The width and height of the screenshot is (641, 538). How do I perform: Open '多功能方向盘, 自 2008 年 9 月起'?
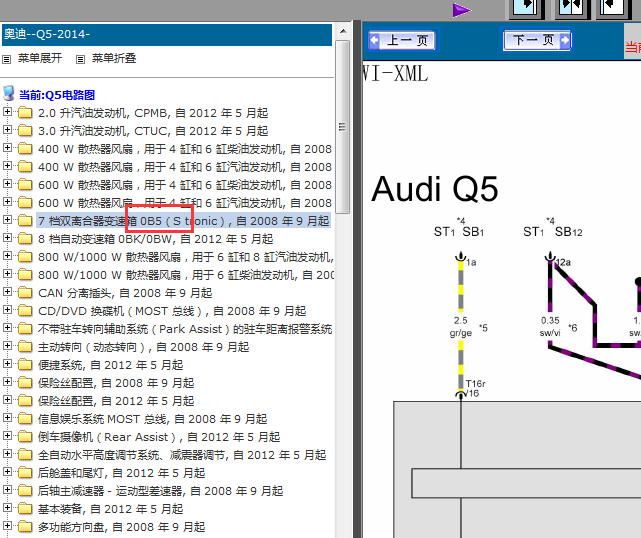pyautogui.click(x=121, y=527)
